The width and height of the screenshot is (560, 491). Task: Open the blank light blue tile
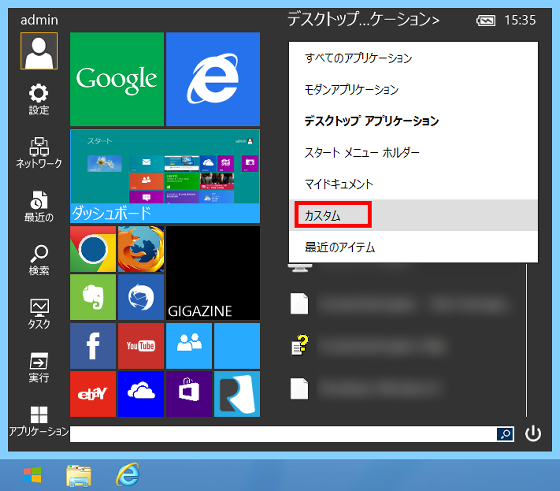(237, 346)
